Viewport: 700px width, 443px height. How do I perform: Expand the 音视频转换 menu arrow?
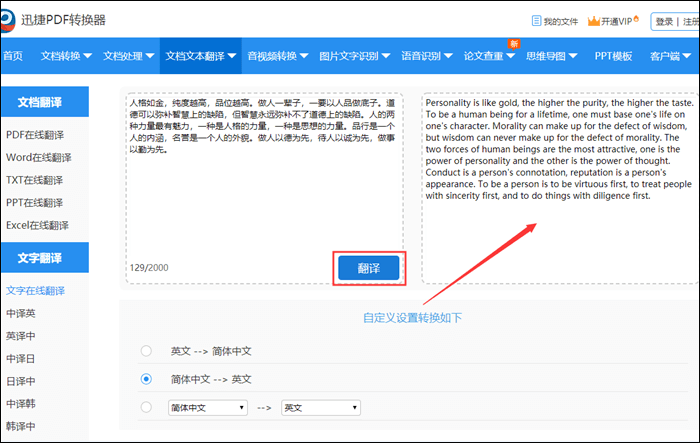click(304, 56)
